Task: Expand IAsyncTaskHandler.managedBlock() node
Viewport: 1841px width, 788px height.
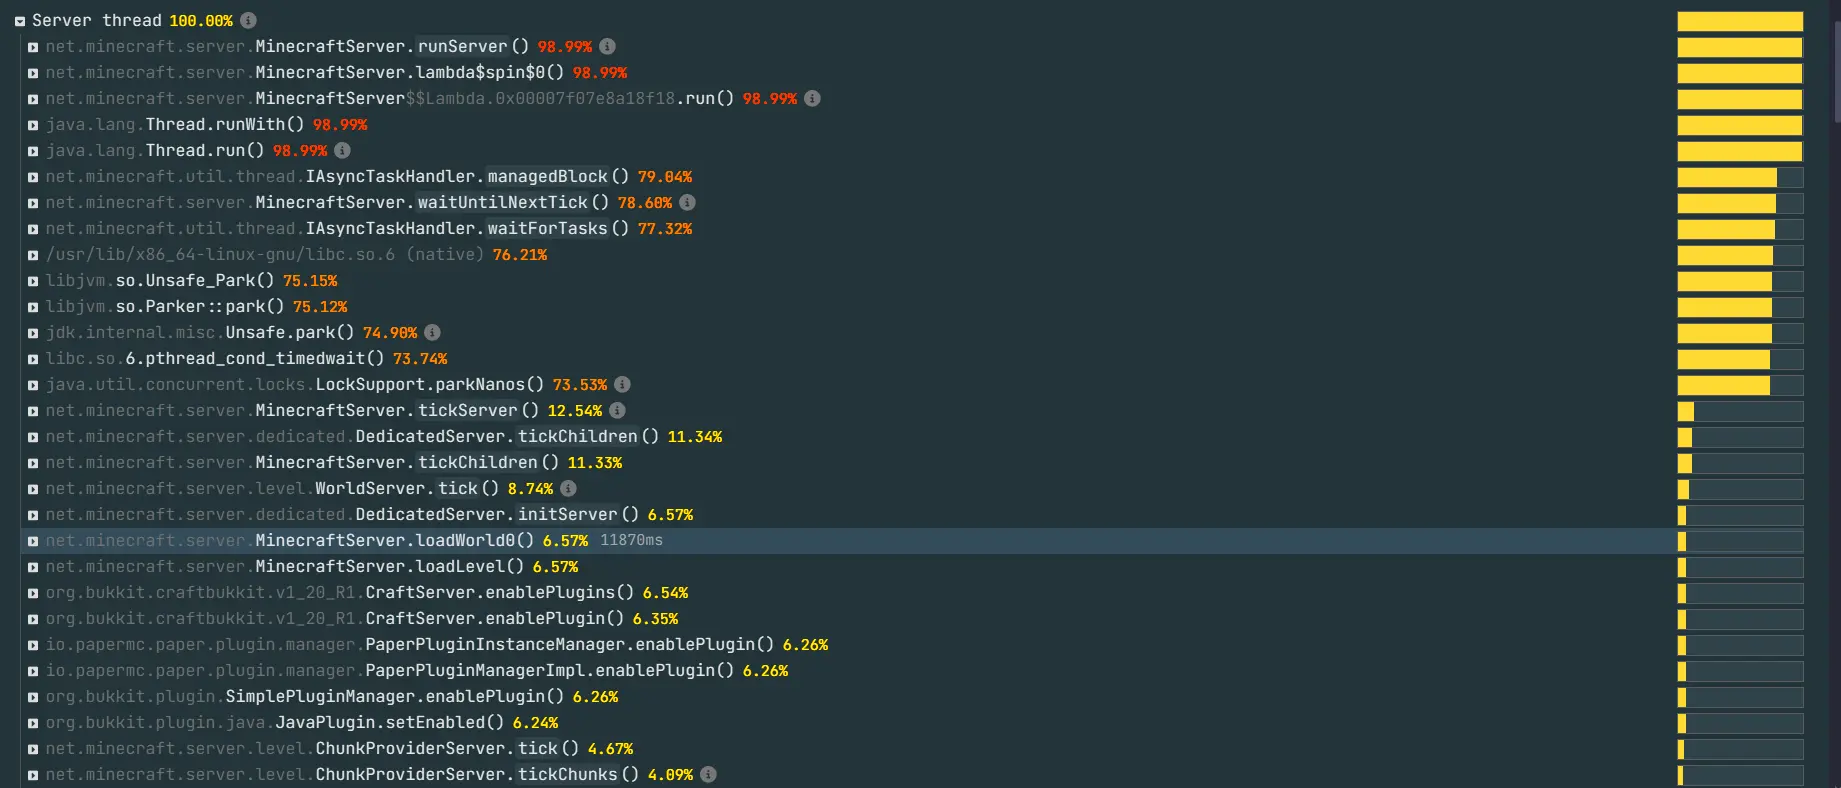Action: (33, 177)
